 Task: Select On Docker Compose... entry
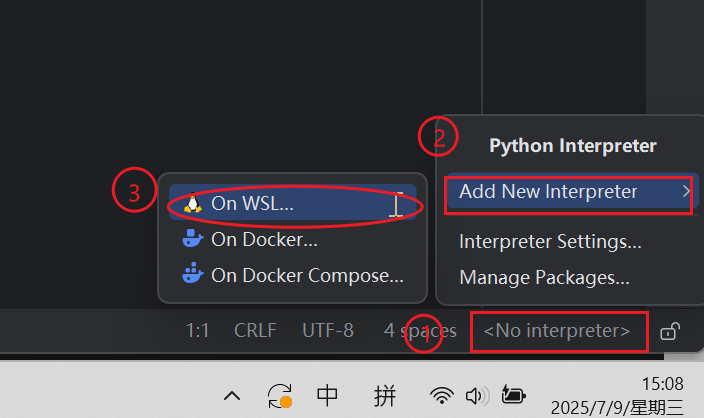(x=307, y=275)
